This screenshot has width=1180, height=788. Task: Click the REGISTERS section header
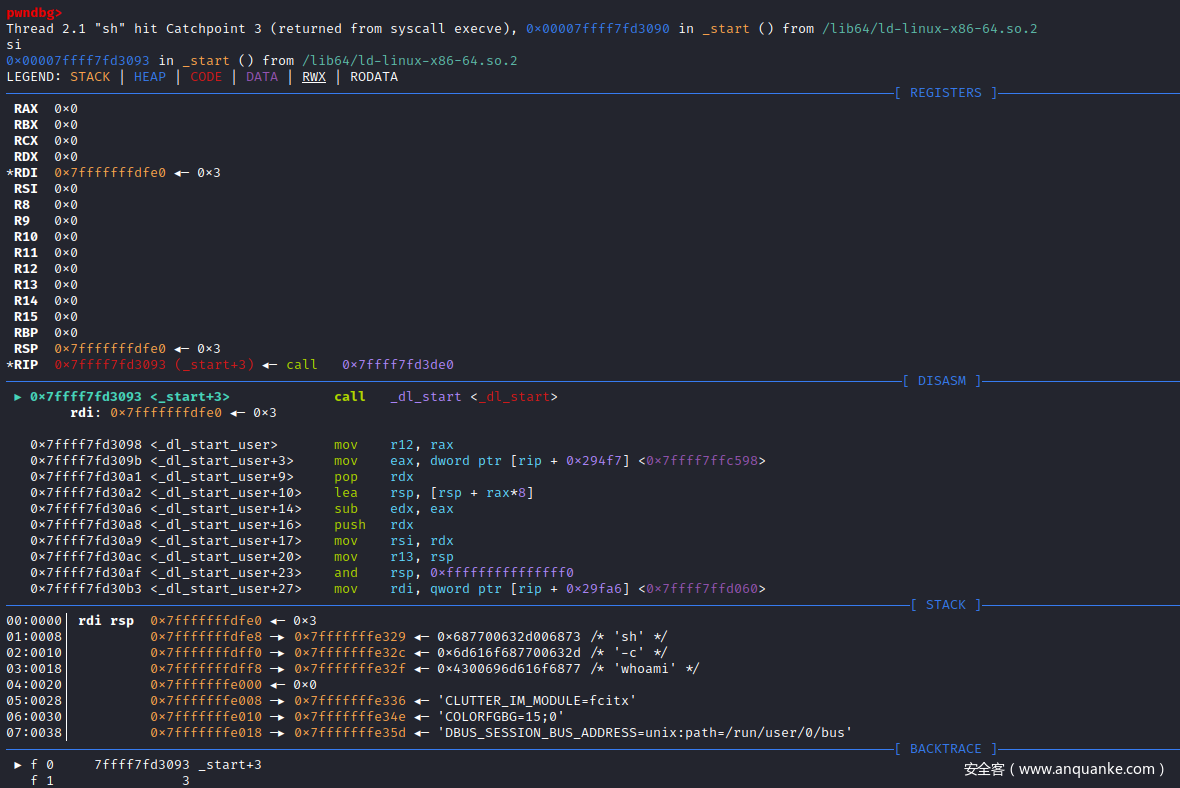945,93
